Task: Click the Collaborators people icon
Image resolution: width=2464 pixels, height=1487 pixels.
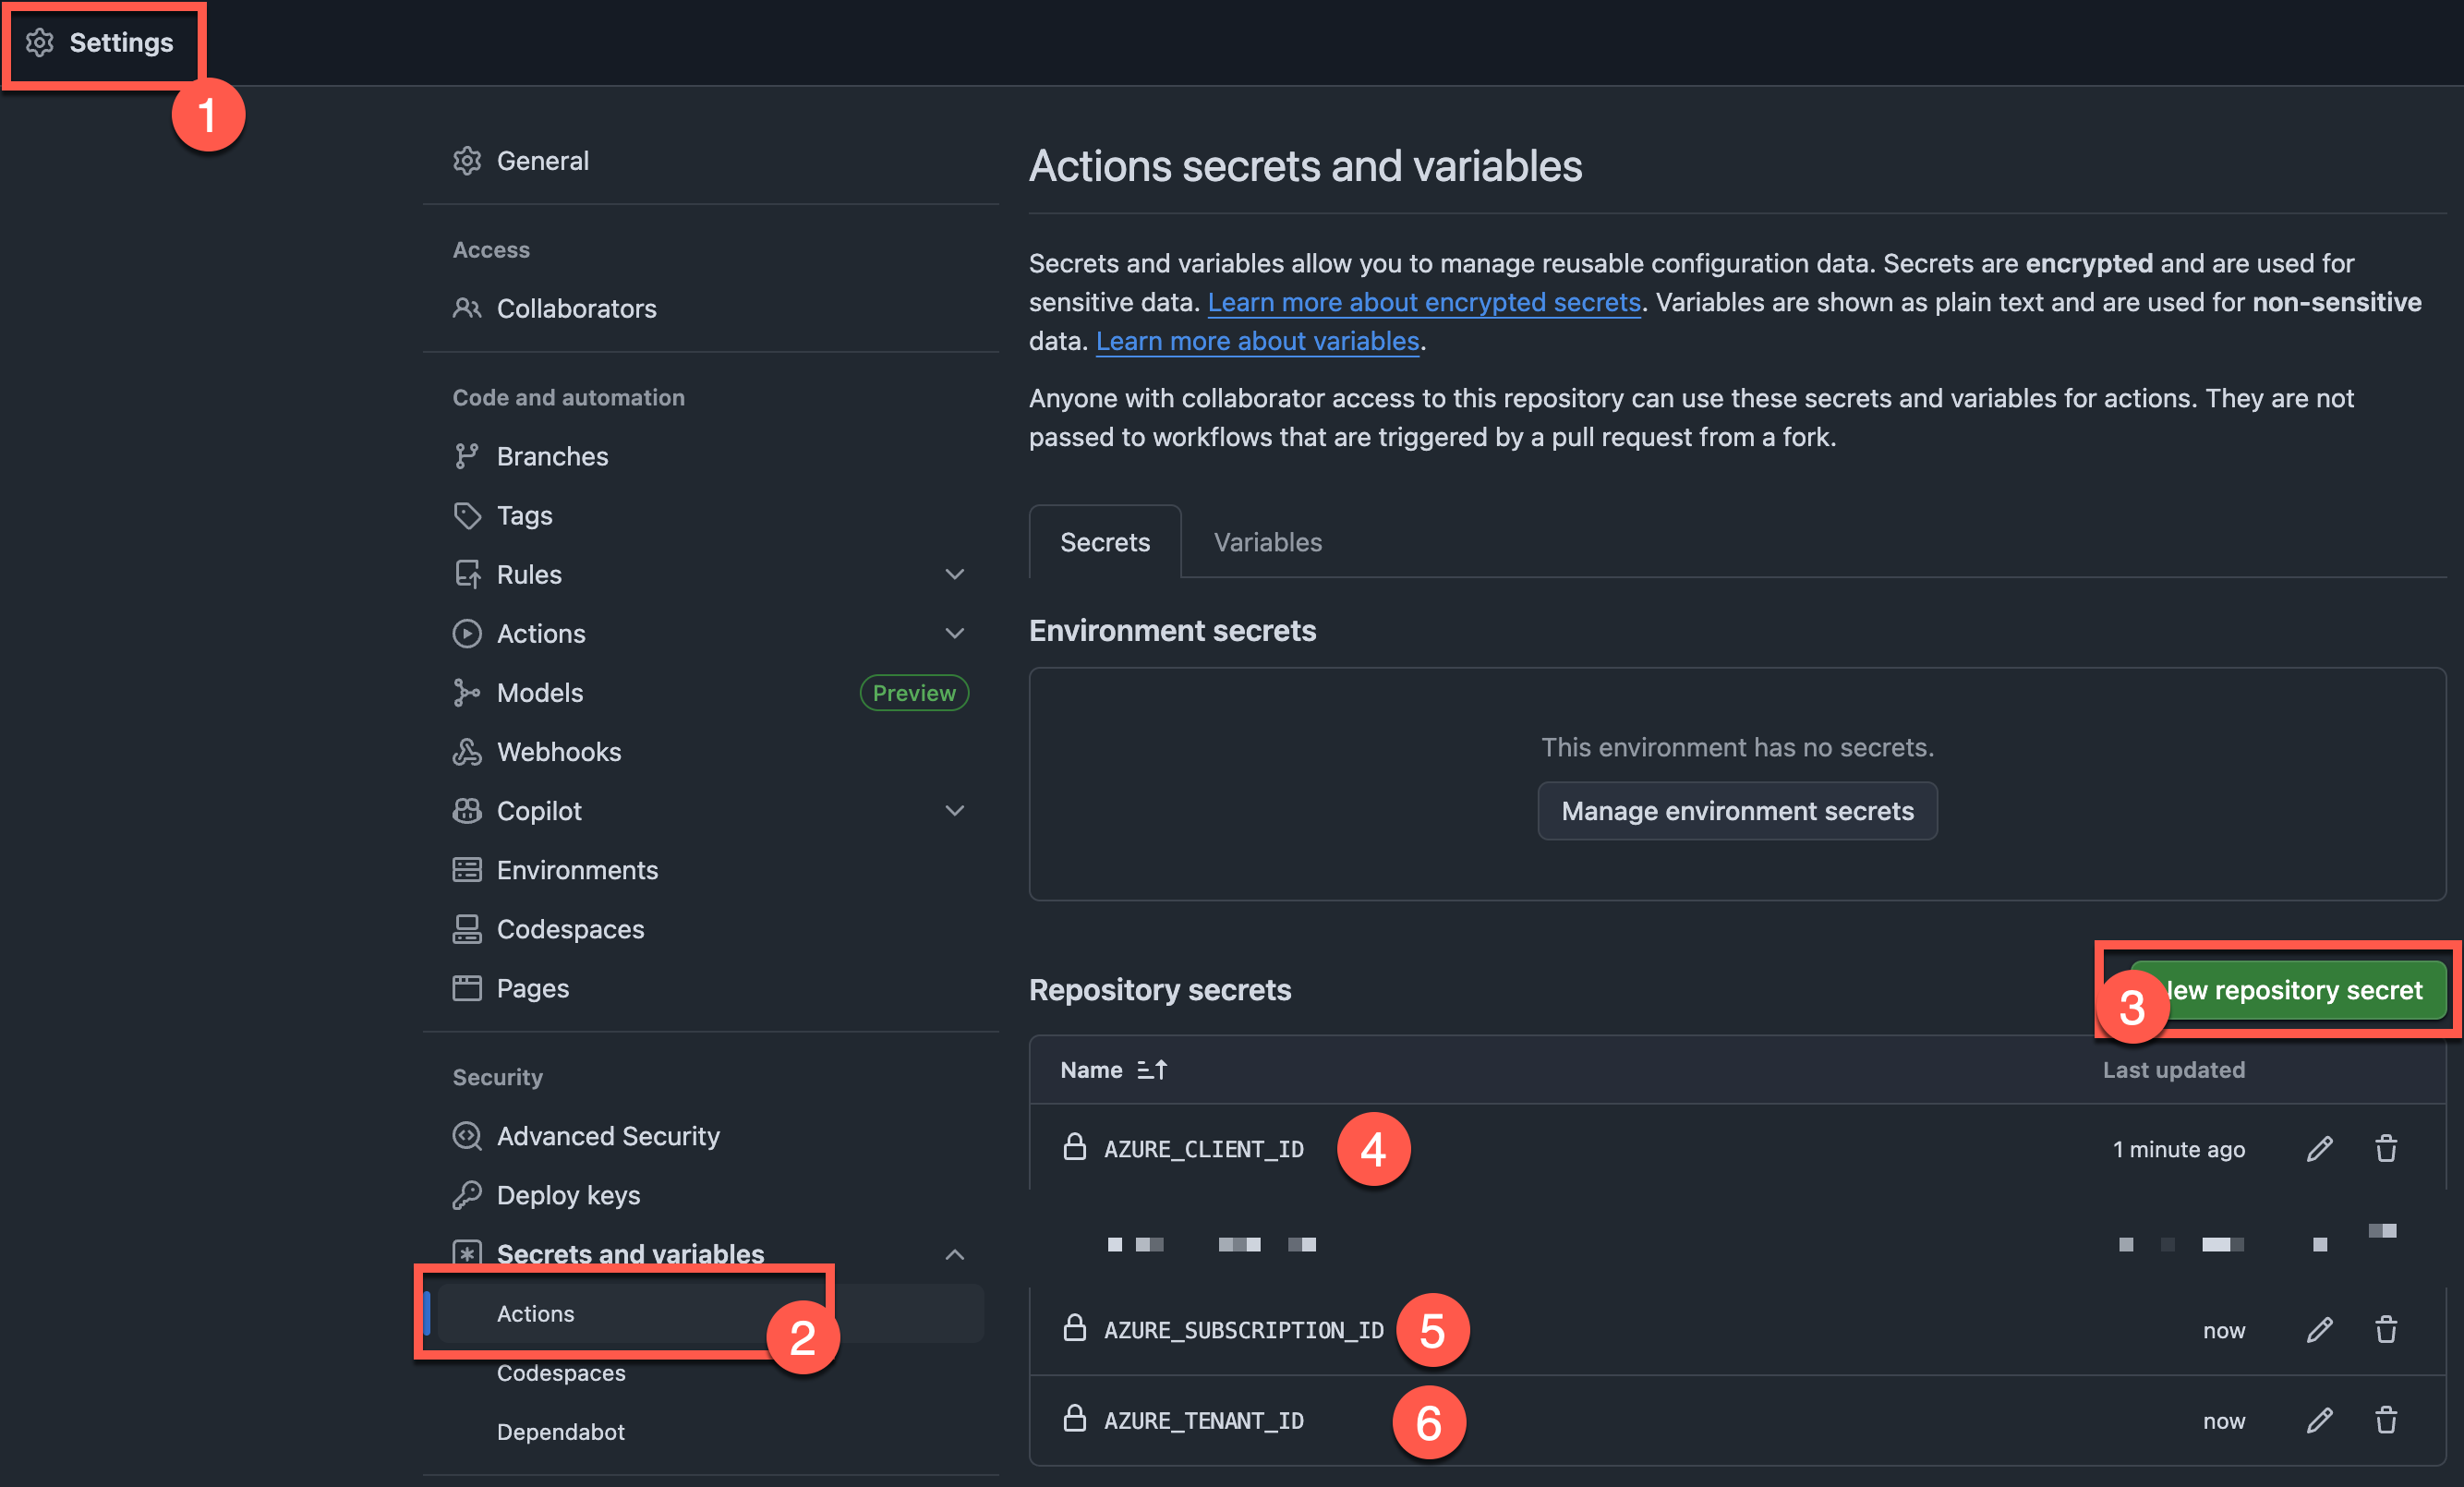Action: (467, 308)
